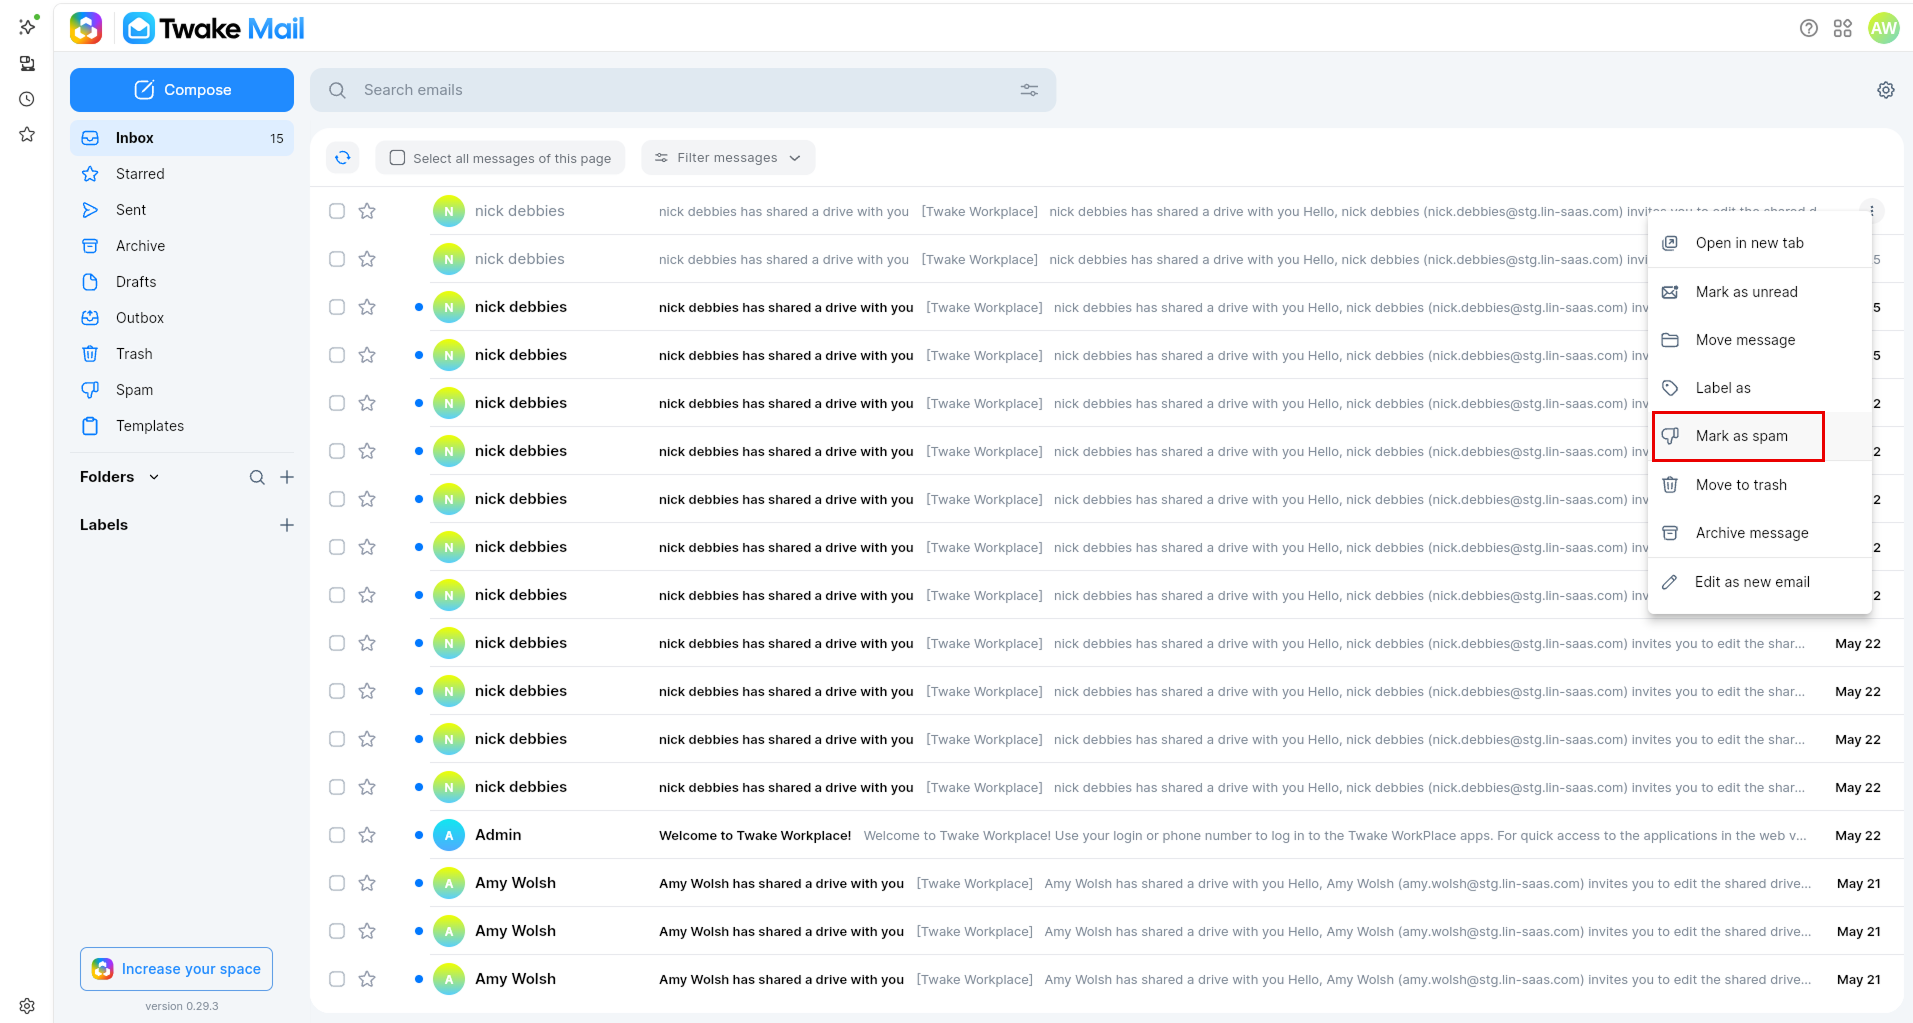Search folders using the magnifier icon

tap(257, 477)
